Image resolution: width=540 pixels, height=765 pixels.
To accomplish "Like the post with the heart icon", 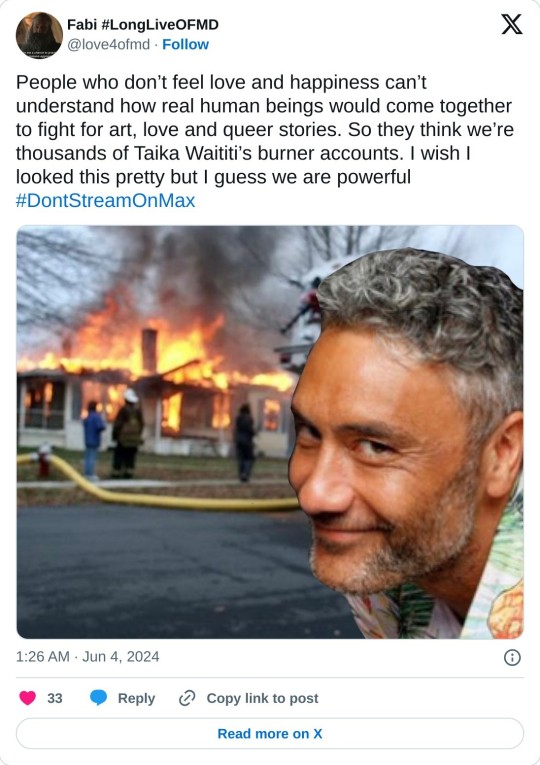I will 27,698.
